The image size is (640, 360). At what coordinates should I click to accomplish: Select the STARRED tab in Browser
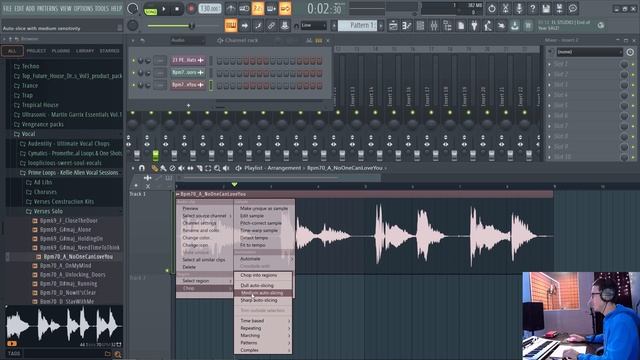pos(109,51)
